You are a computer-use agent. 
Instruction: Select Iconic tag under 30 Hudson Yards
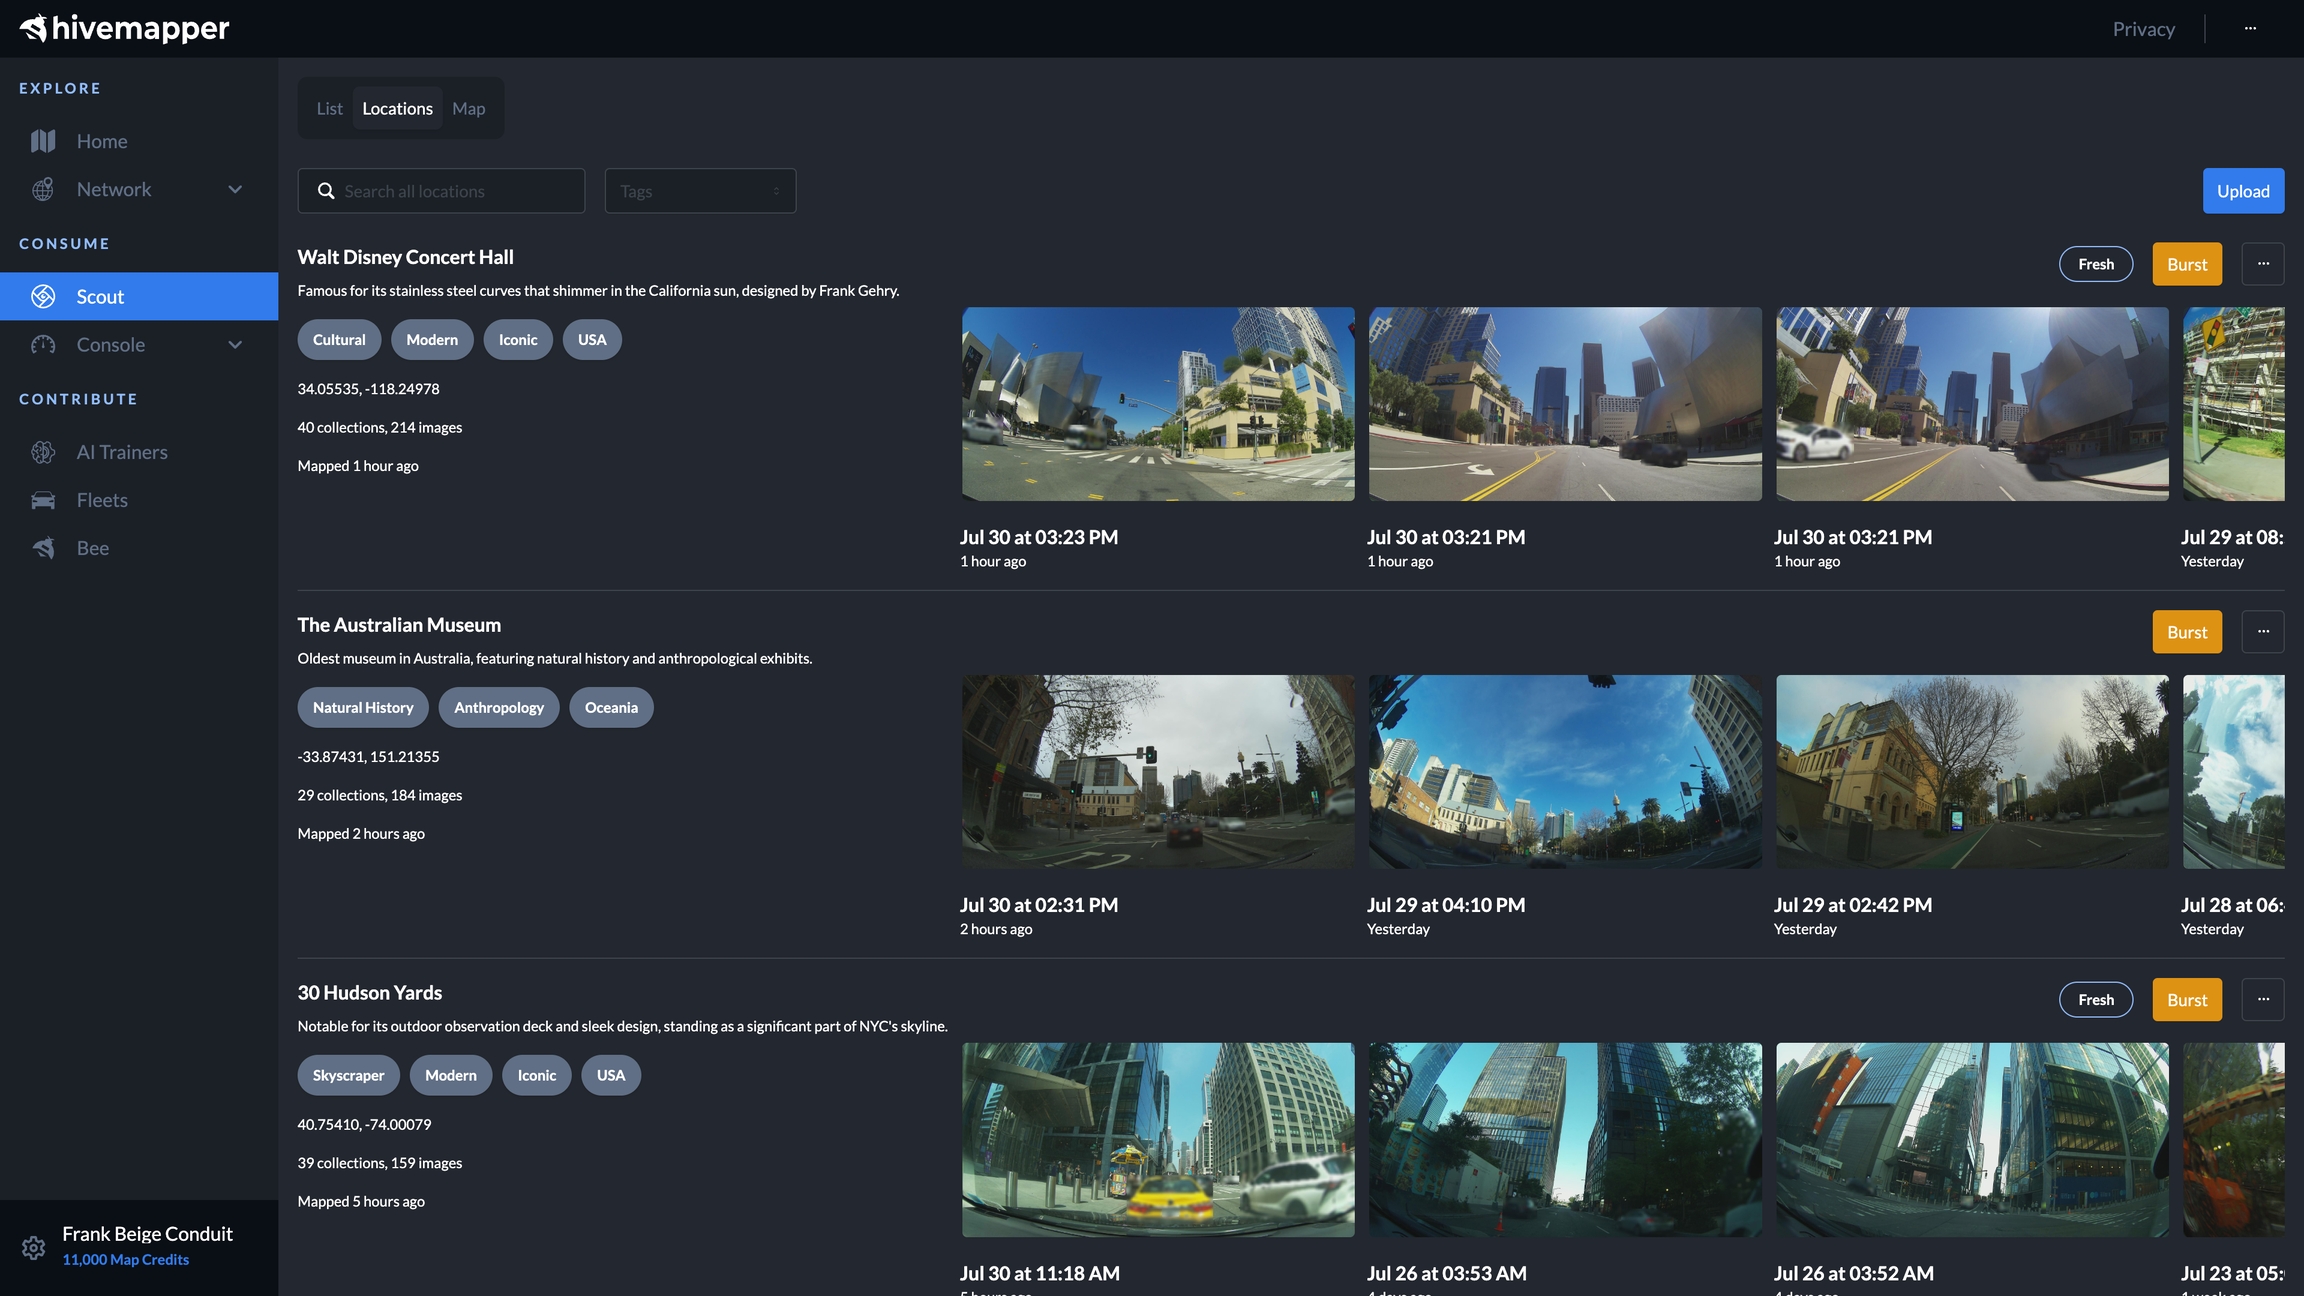click(537, 1076)
